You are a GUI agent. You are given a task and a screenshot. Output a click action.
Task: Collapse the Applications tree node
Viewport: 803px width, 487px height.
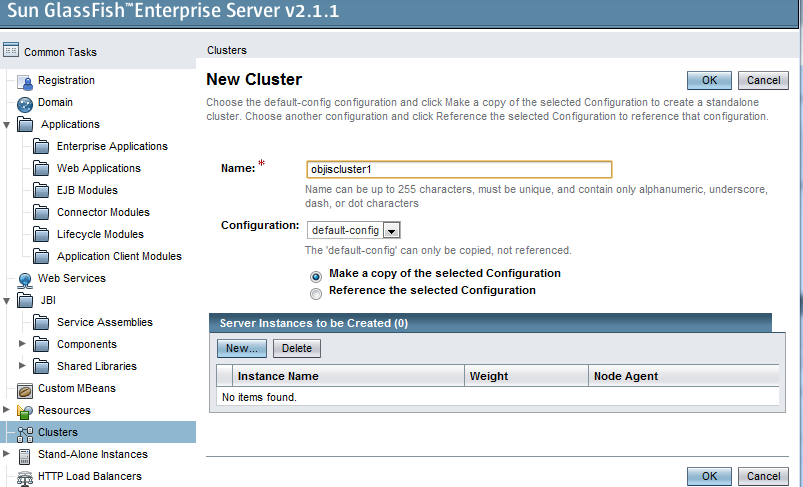point(7,125)
